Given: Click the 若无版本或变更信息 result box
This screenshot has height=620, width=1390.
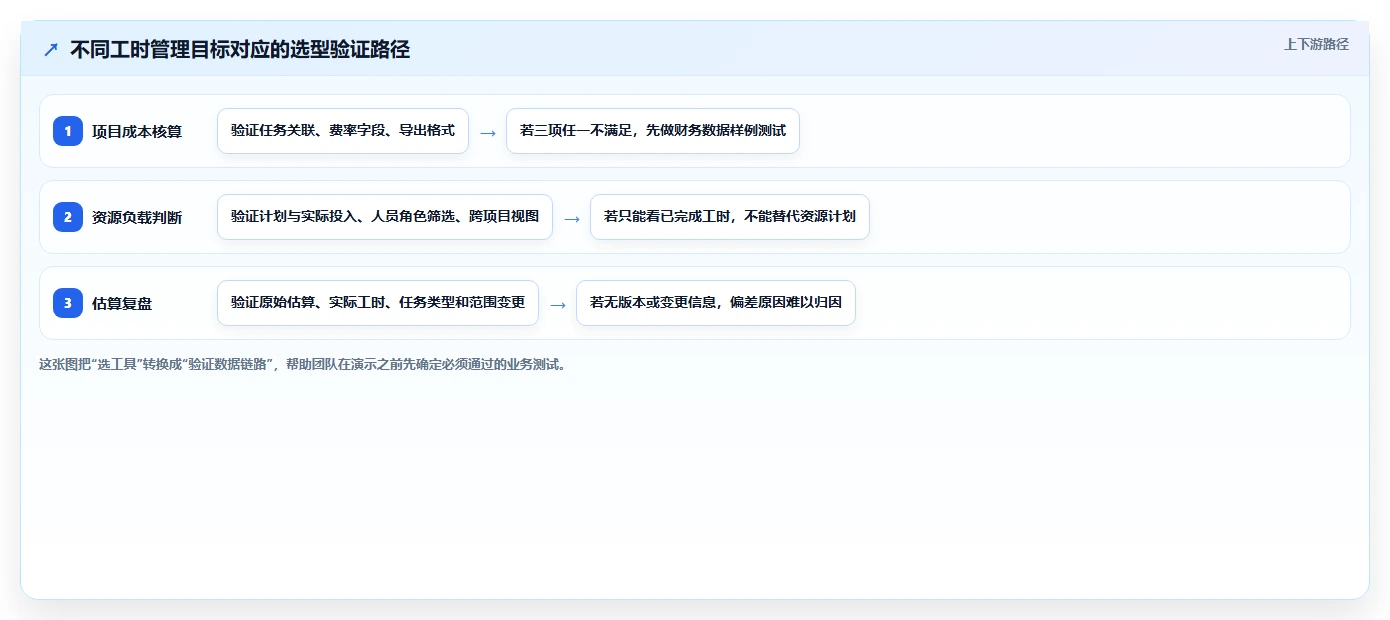Looking at the screenshot, I should point(716,303).
